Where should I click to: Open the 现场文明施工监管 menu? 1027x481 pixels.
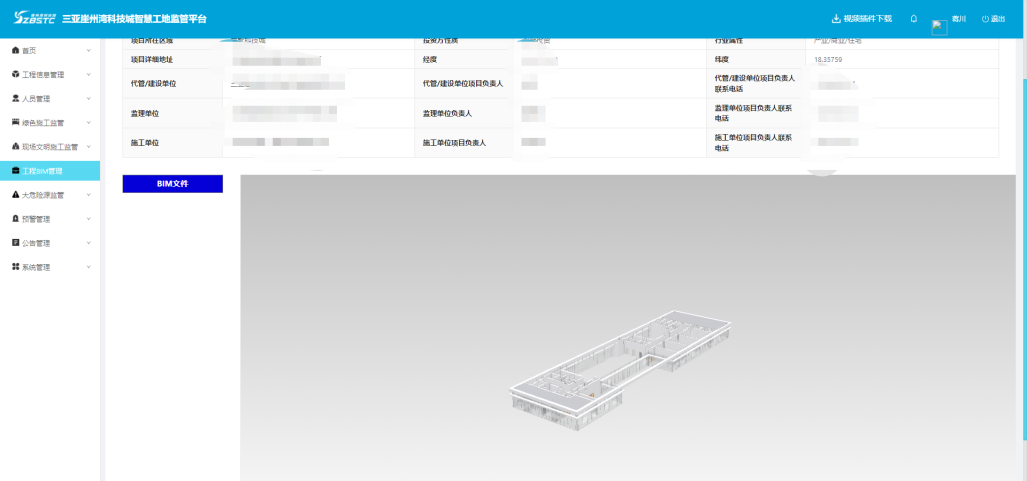pyautogui.click(x=49, y=147)
